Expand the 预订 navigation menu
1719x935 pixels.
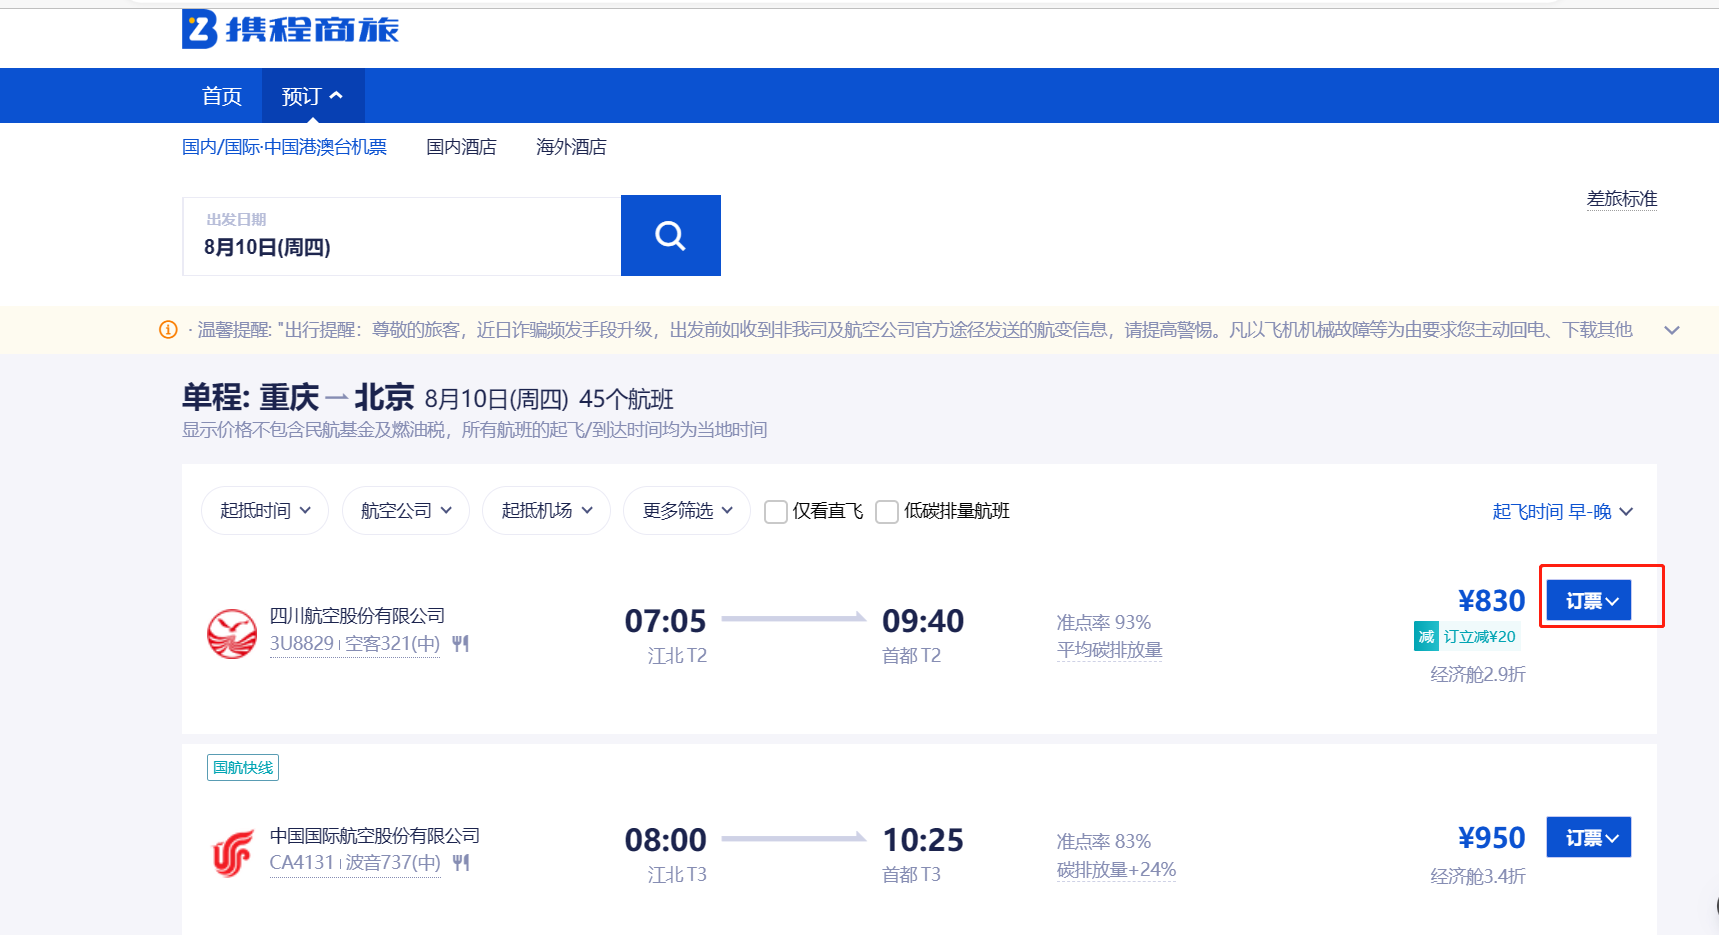(313, 96)
